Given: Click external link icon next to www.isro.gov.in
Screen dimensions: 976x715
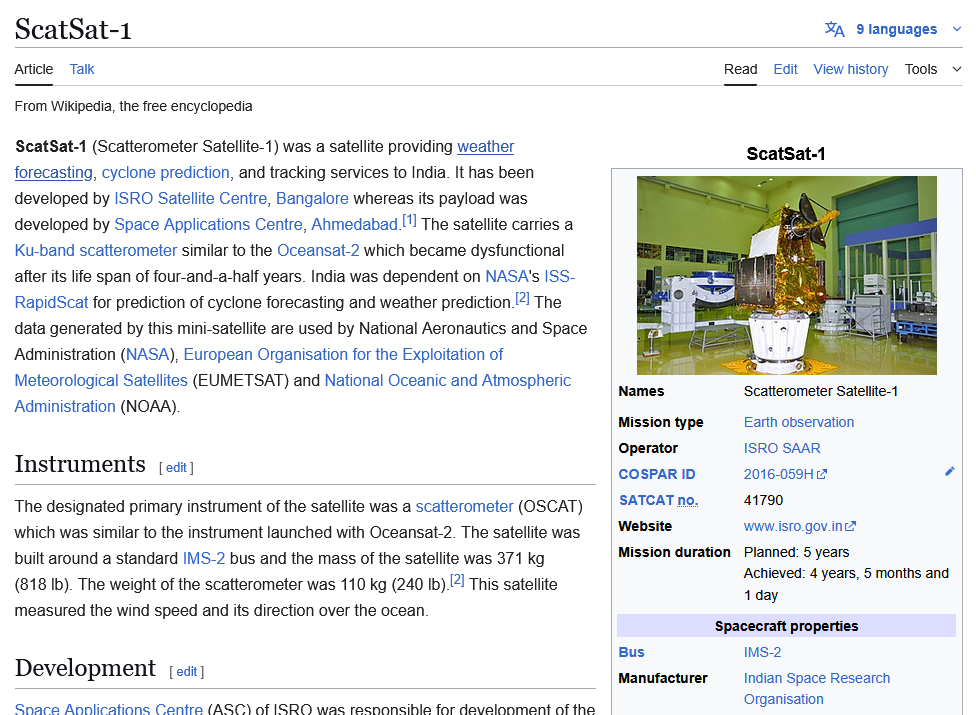Looking at the screenshot, I should pos(850,526).
